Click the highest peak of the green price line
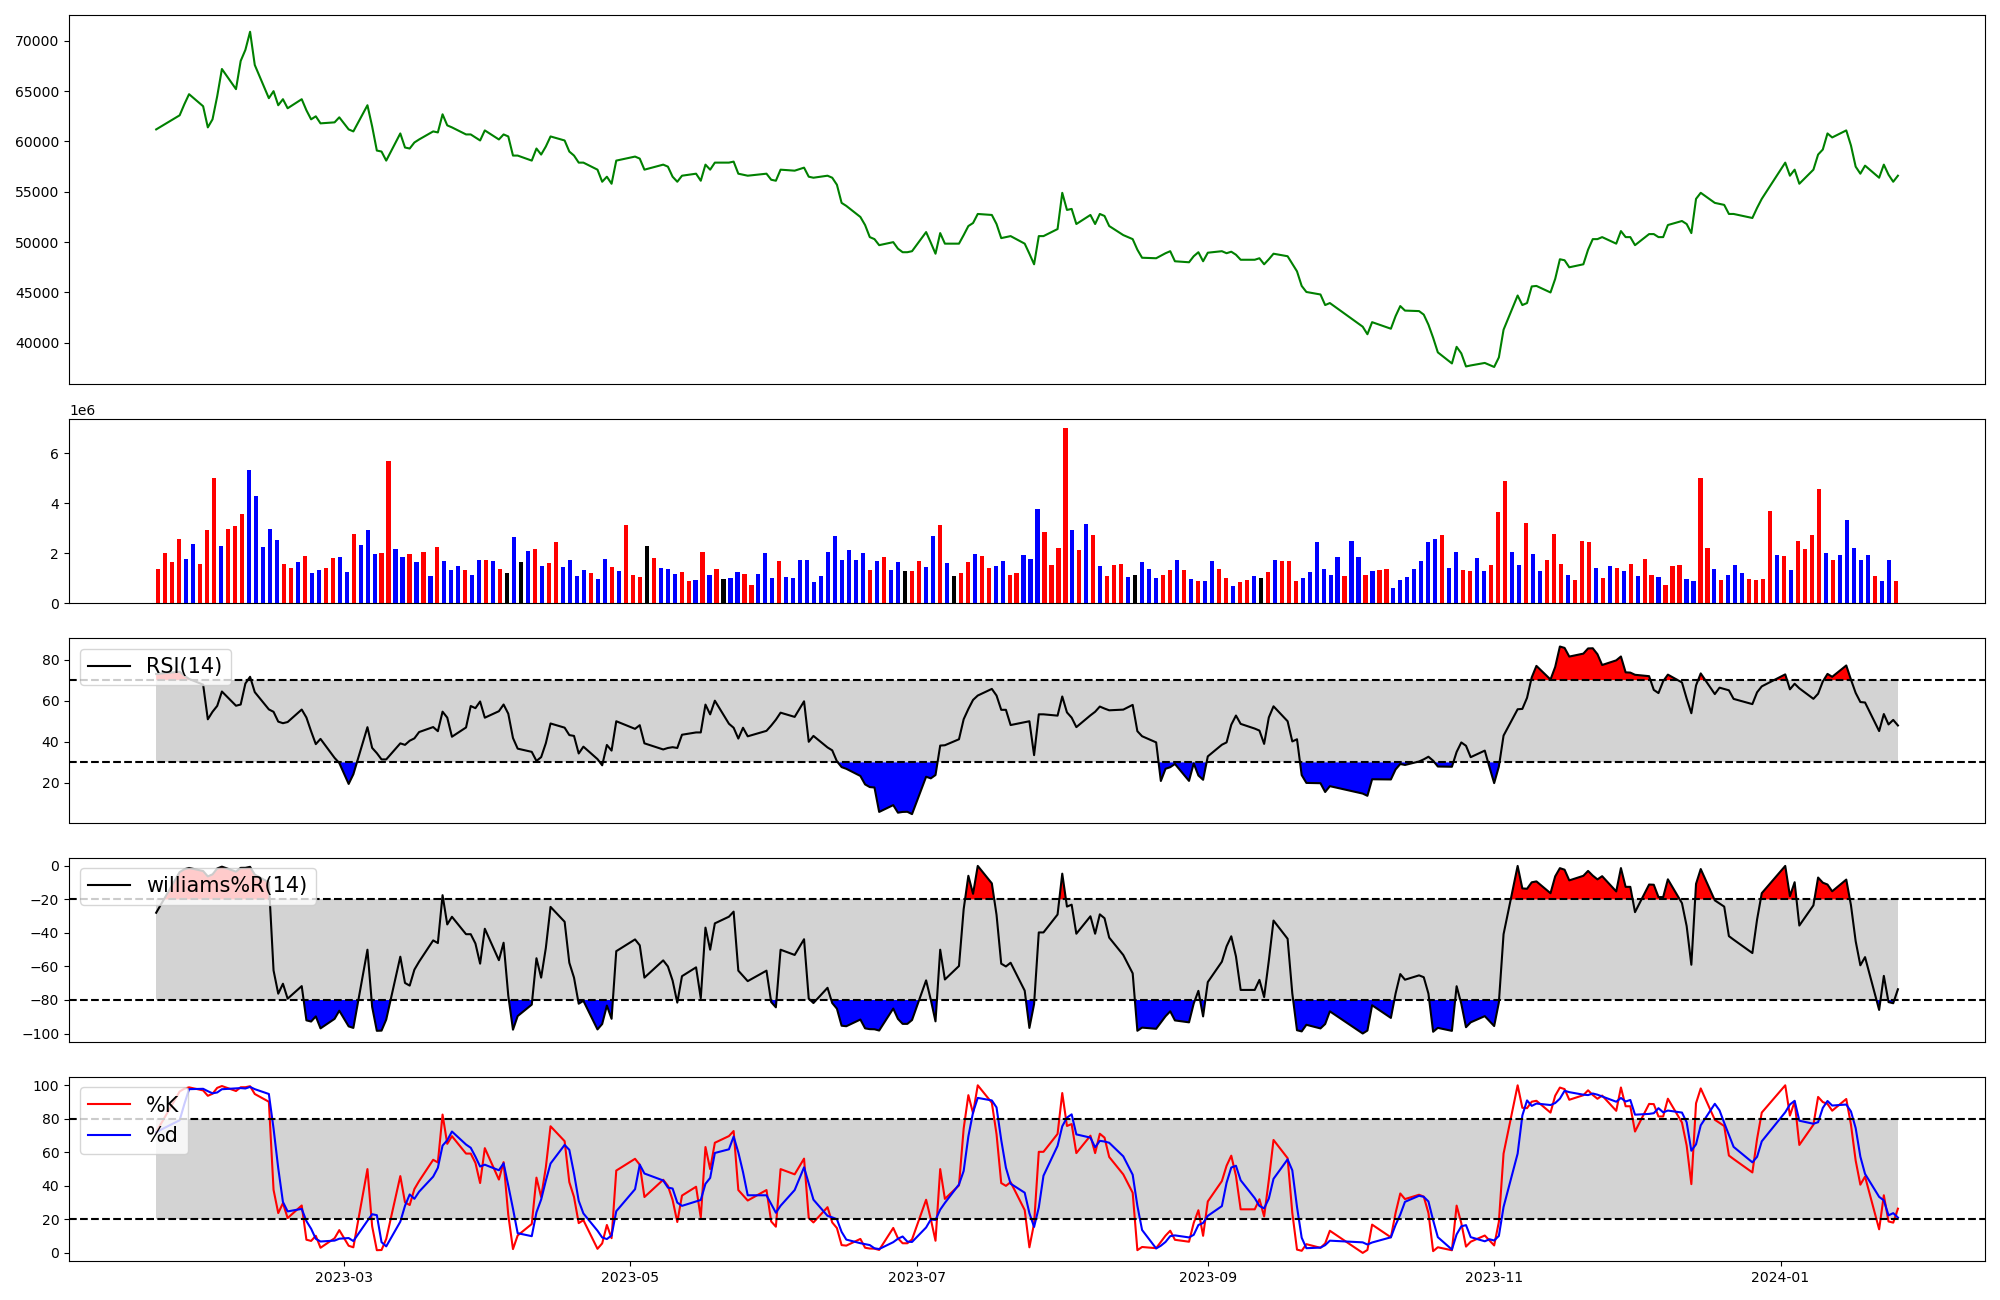Viewport: 2000px width, 1300px height. (250, 32)
